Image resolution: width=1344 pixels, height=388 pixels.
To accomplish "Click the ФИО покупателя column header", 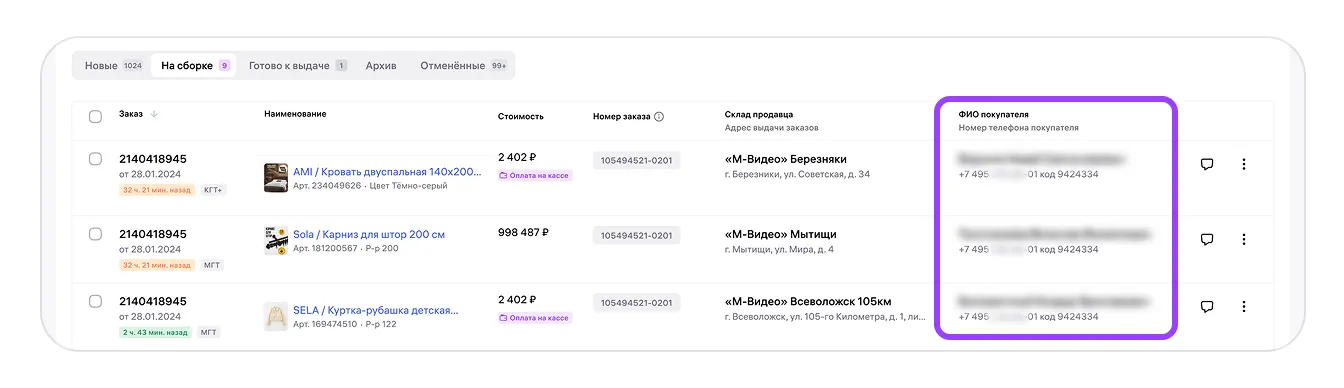I will (994, 114).
